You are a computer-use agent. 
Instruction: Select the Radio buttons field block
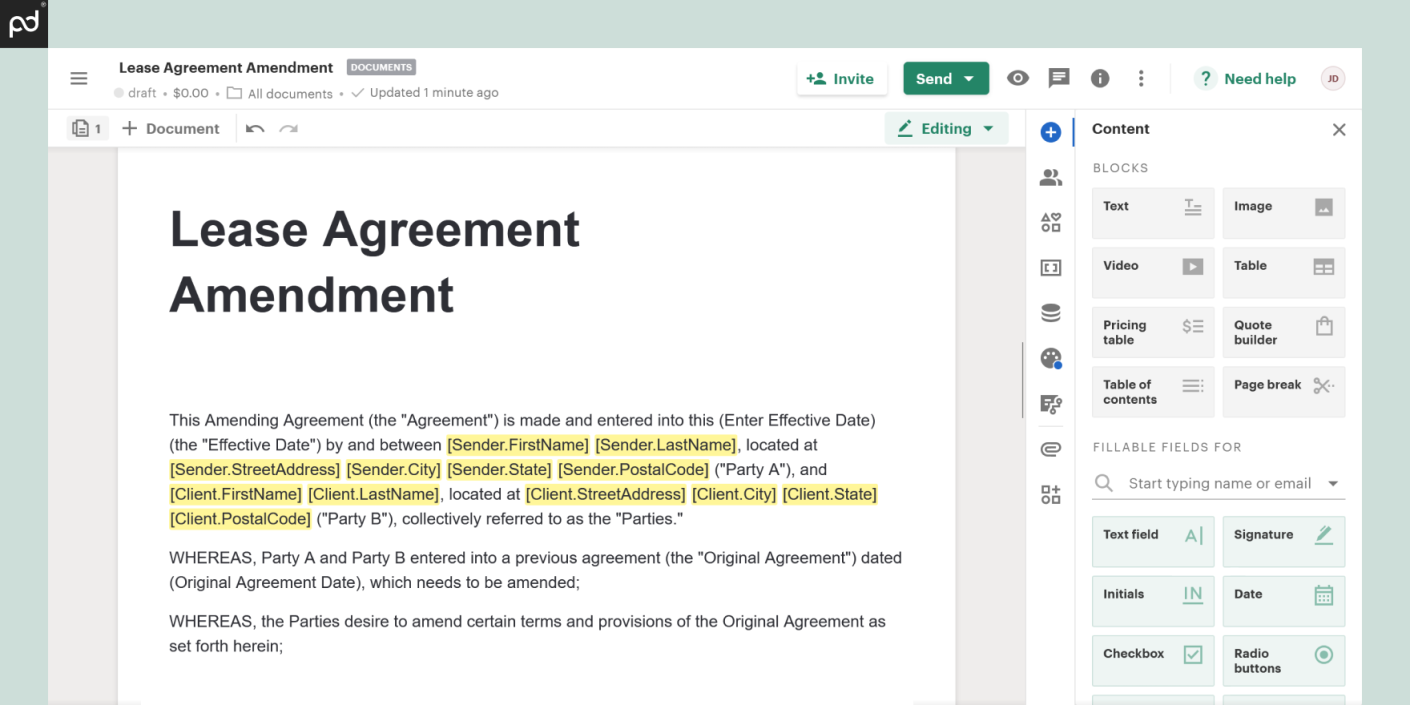pos(1283,660)
